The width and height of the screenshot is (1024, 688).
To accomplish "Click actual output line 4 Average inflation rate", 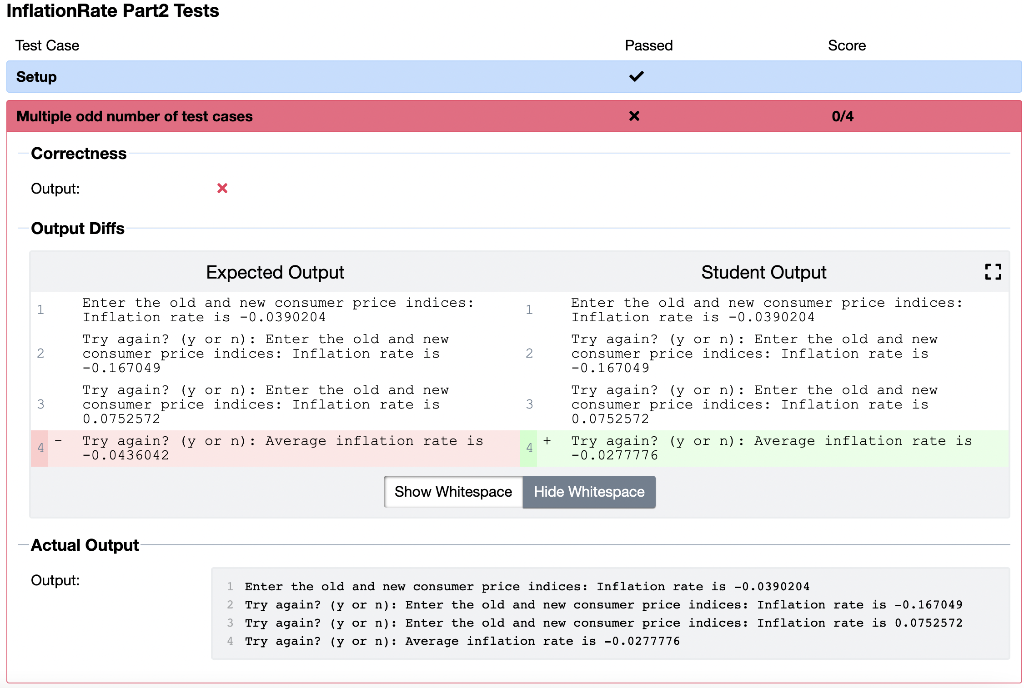I will [462, 641].
